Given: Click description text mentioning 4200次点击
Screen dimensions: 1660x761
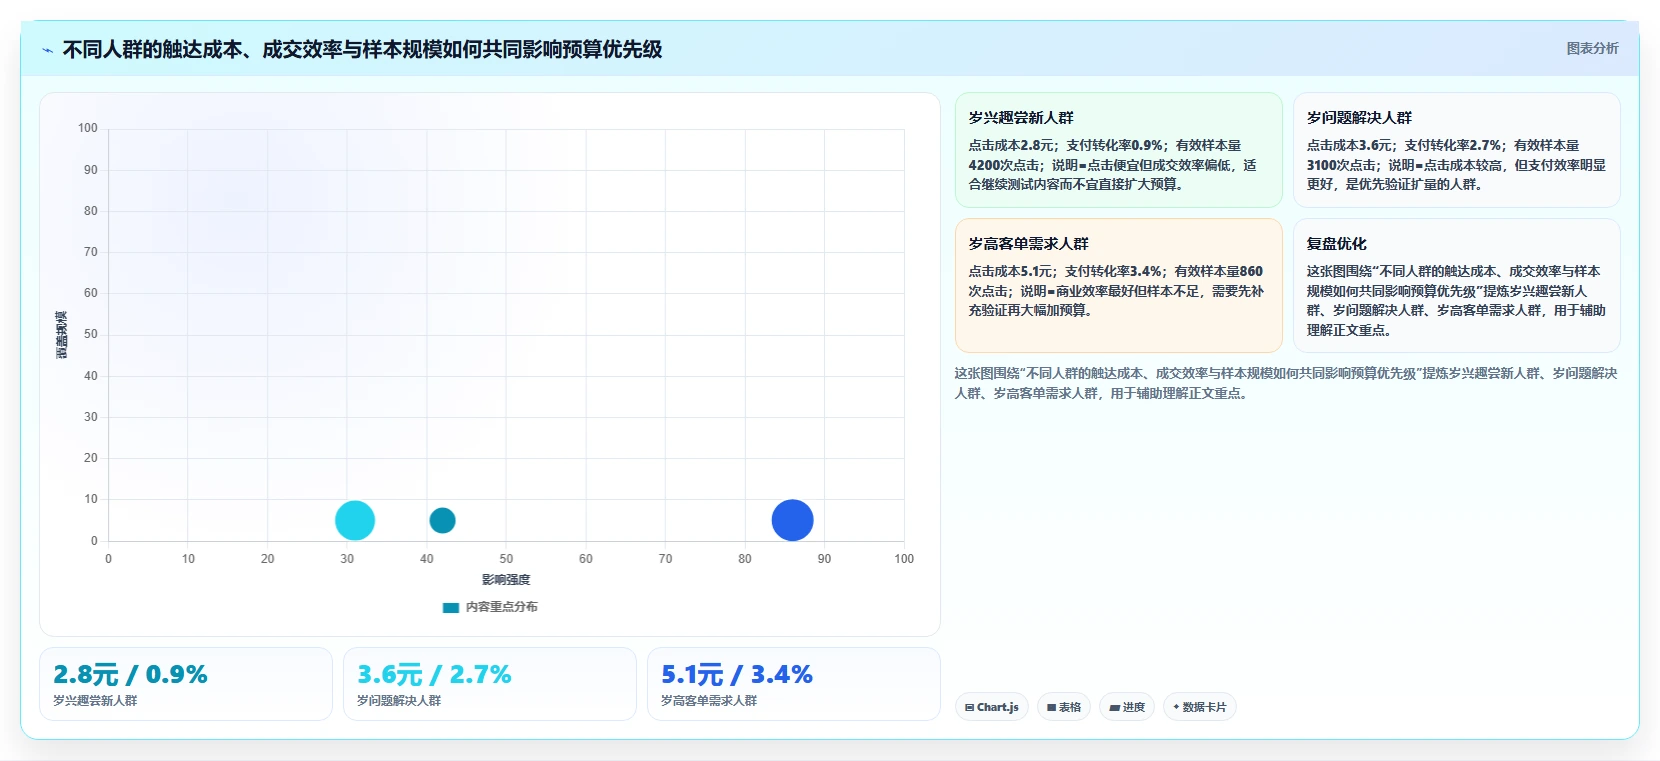Looking at the screenshot, I should 1112,165.
